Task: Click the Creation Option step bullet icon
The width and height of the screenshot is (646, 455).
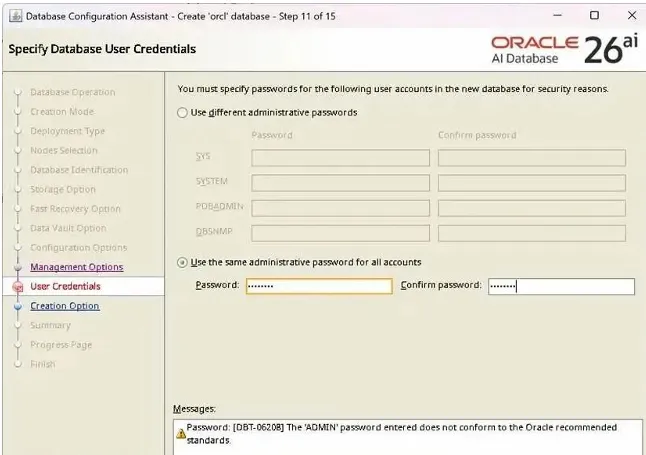Action: point(18,306)
